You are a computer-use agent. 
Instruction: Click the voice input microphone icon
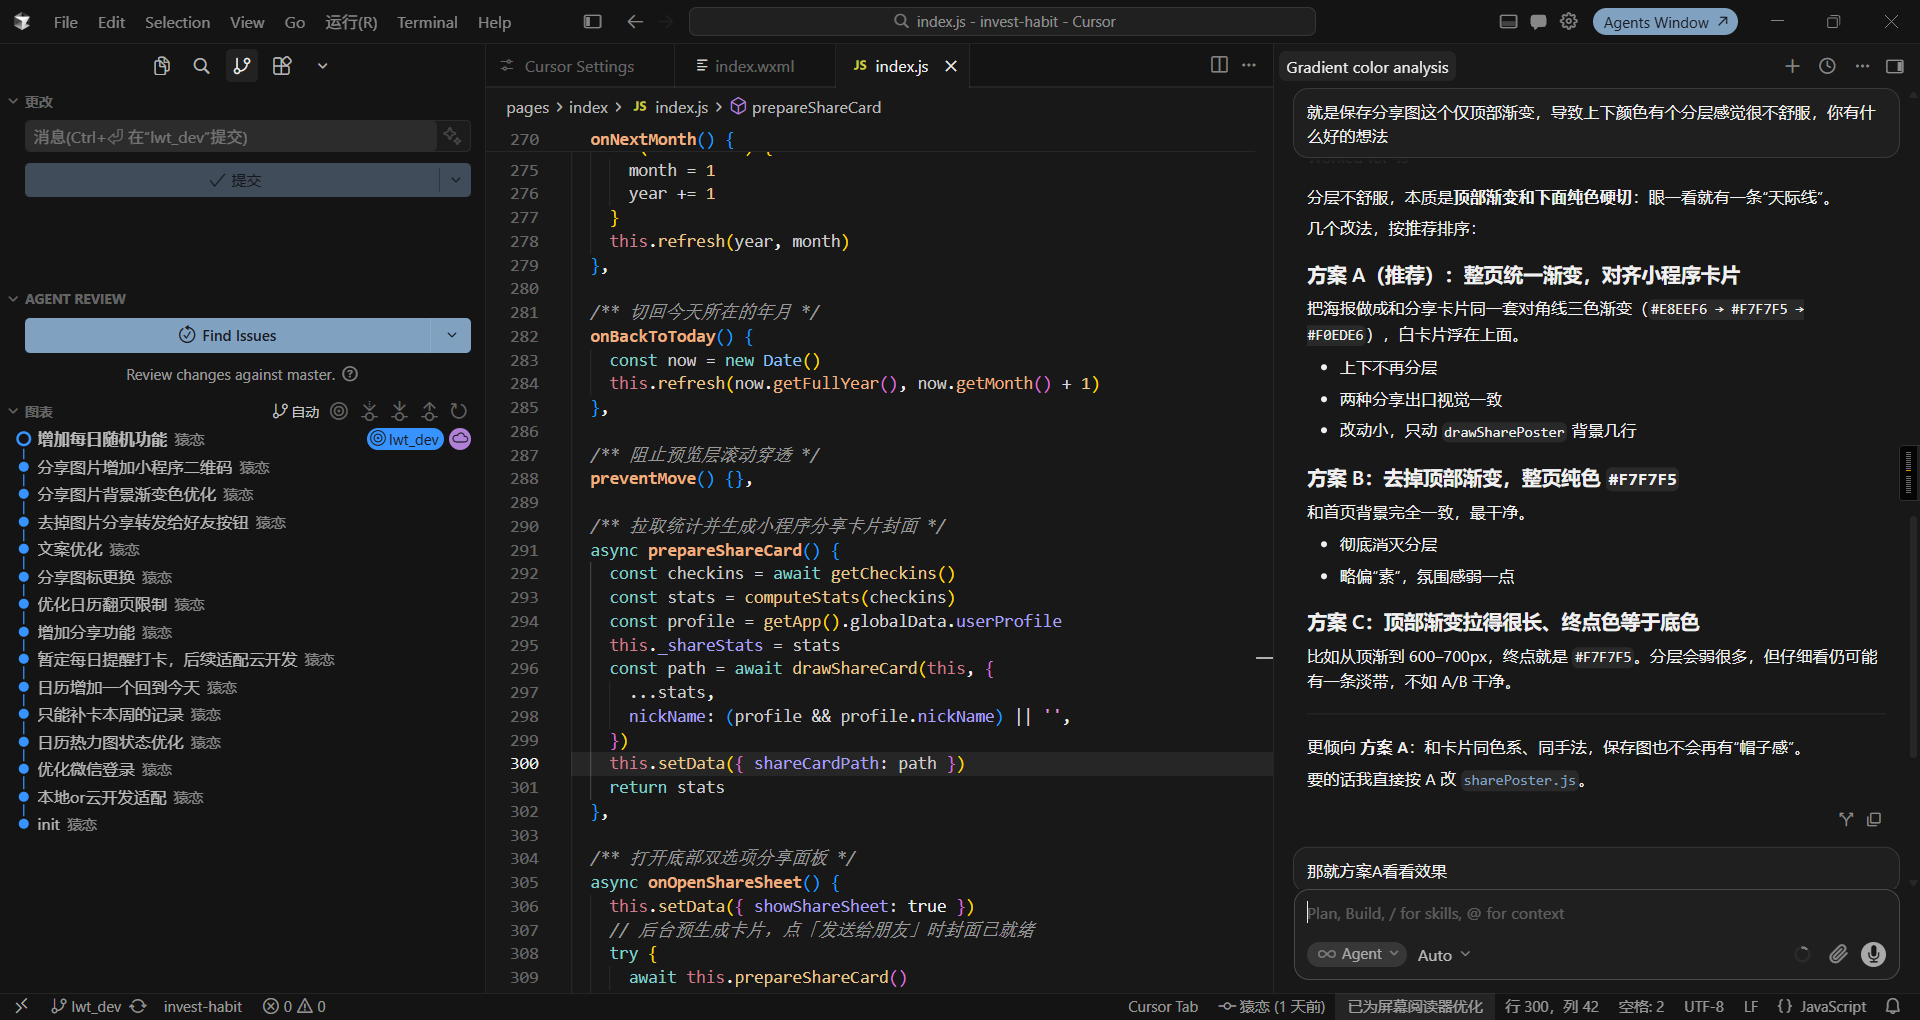(x=1873, y=954)
